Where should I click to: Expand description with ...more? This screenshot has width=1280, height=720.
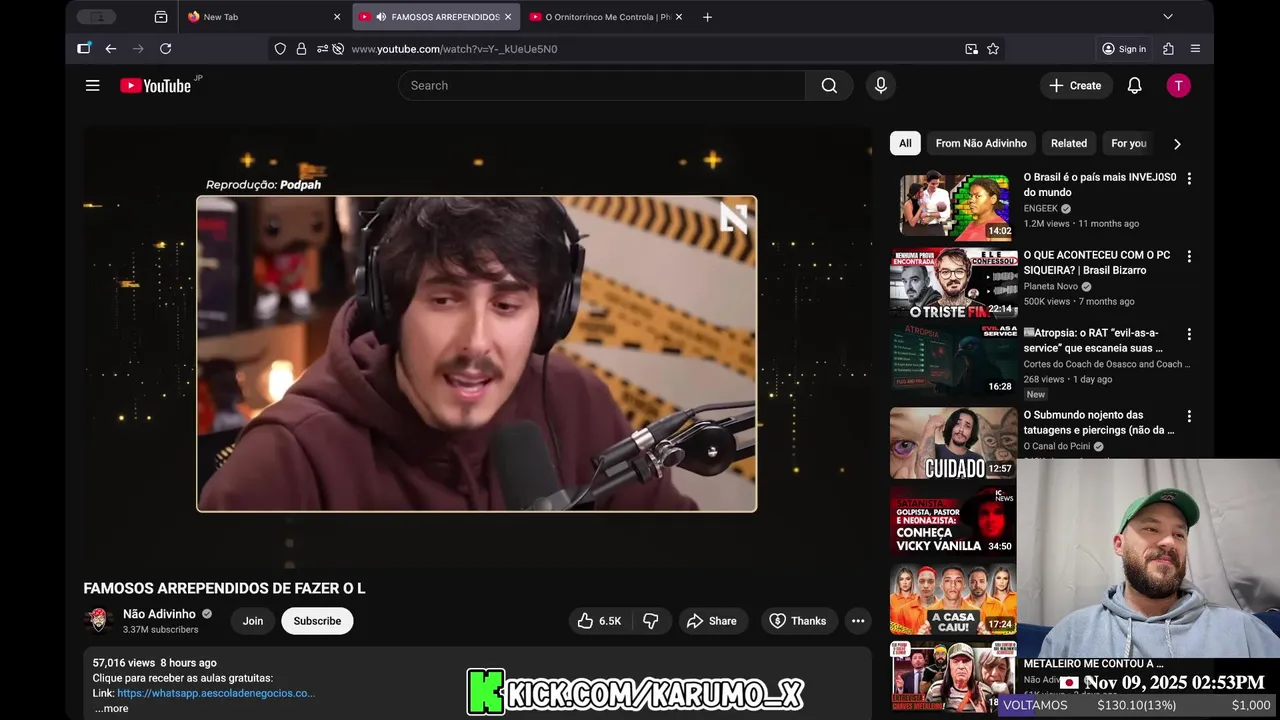(x=111, y=708)
